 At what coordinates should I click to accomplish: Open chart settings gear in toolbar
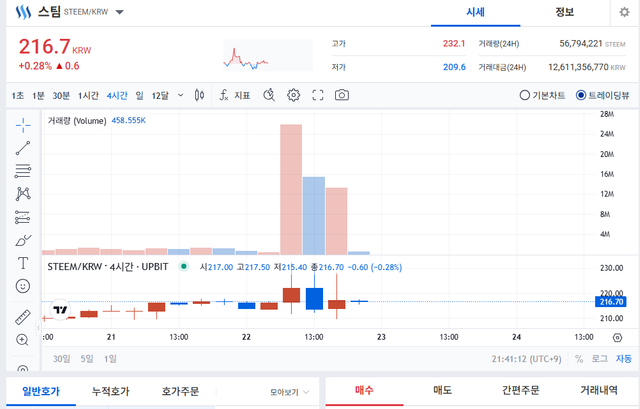293,96
